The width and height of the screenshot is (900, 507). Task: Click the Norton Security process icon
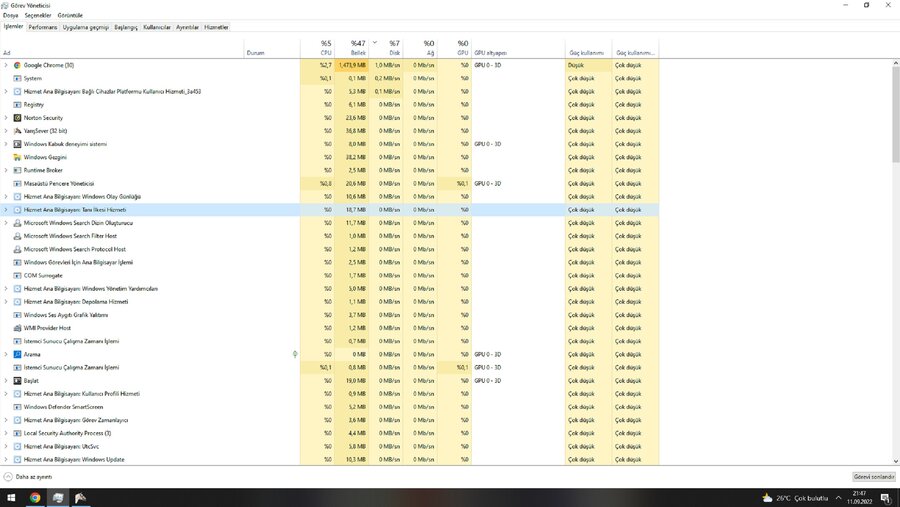(17, 118)
